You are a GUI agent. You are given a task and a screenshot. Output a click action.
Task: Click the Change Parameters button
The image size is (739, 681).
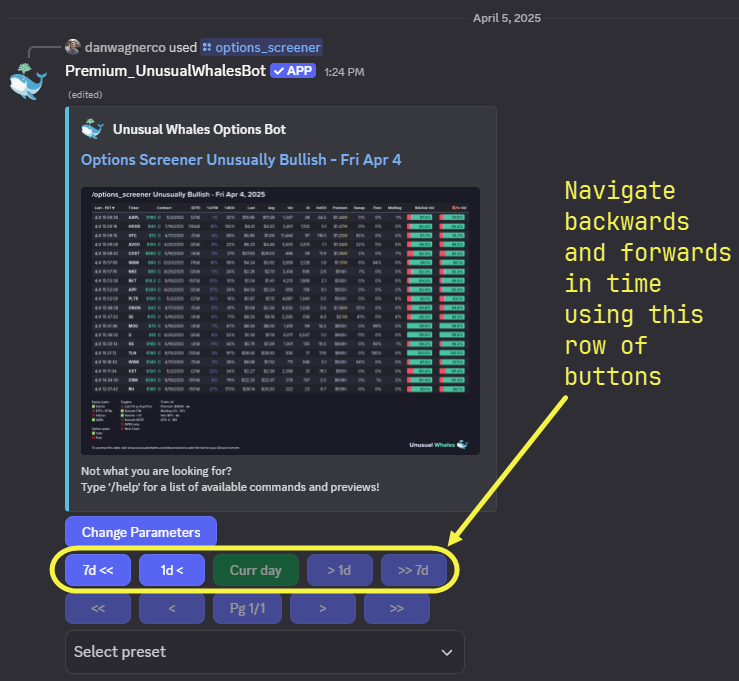[141, 532]
